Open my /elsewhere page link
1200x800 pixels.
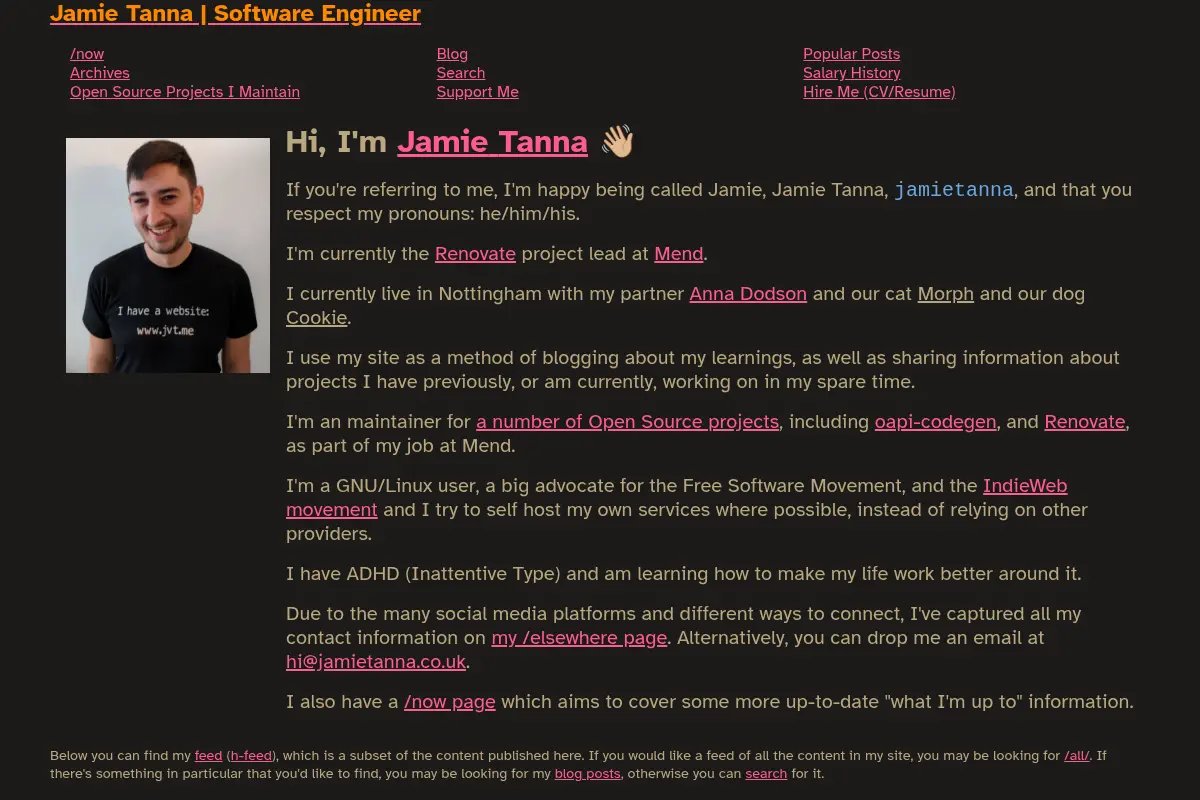[579, 638]
